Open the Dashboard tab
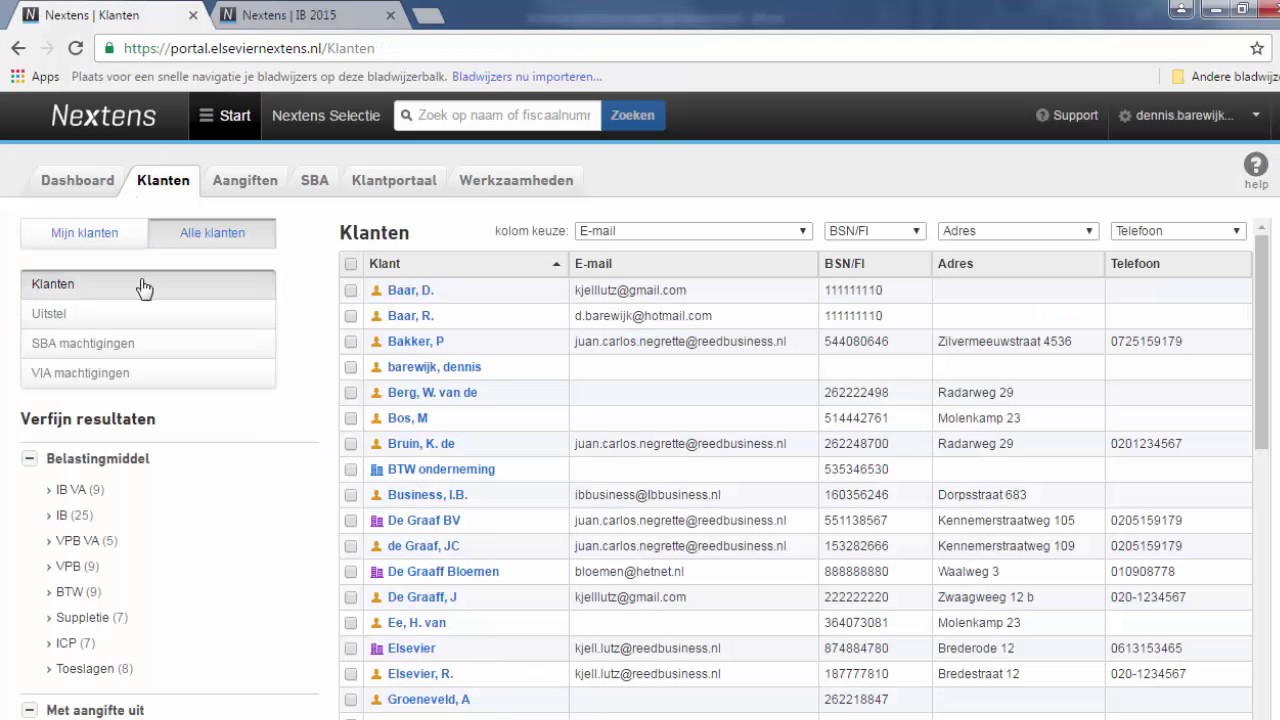The width and height of the screenshot is (1280, 720). 77,180
